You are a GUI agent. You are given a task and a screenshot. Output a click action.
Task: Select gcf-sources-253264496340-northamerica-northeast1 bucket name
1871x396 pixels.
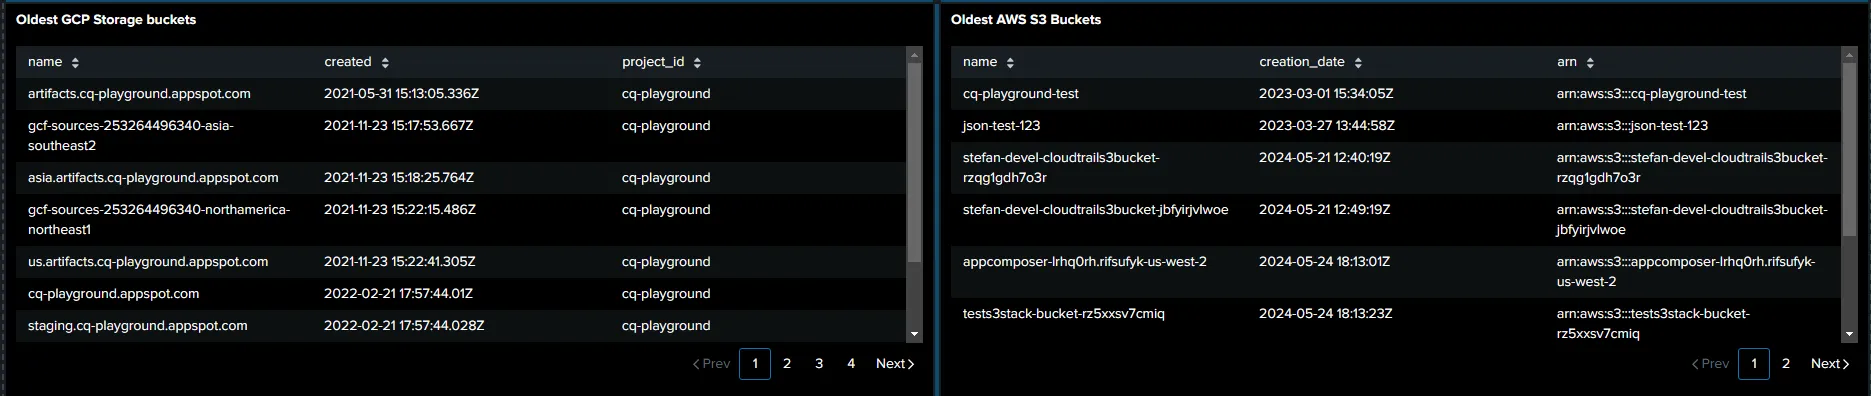pos(159,220)
